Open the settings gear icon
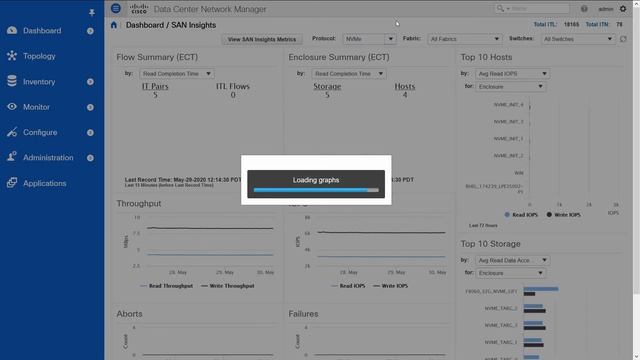Screen dimensions: 640x360 [623, 9]
